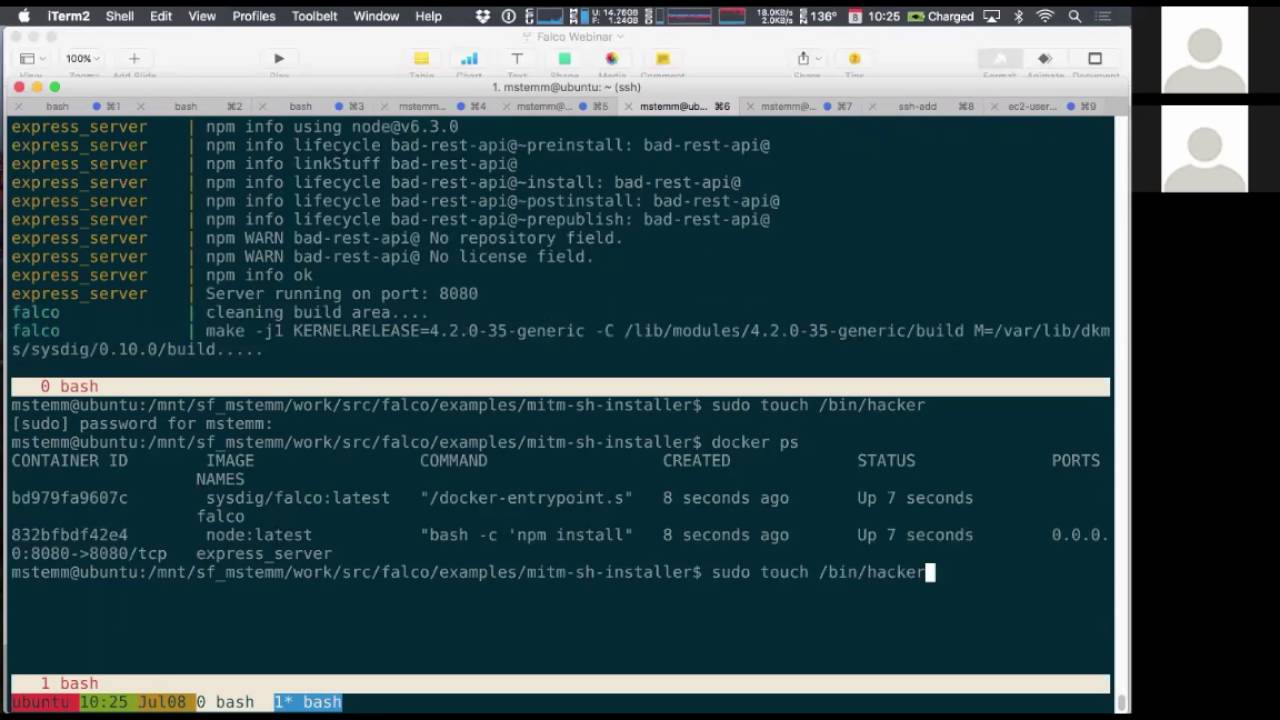The height and width of the screenshot is (720, 1280).
Task: Open Spotlight search magnifier
Action: pos(1075,16)
